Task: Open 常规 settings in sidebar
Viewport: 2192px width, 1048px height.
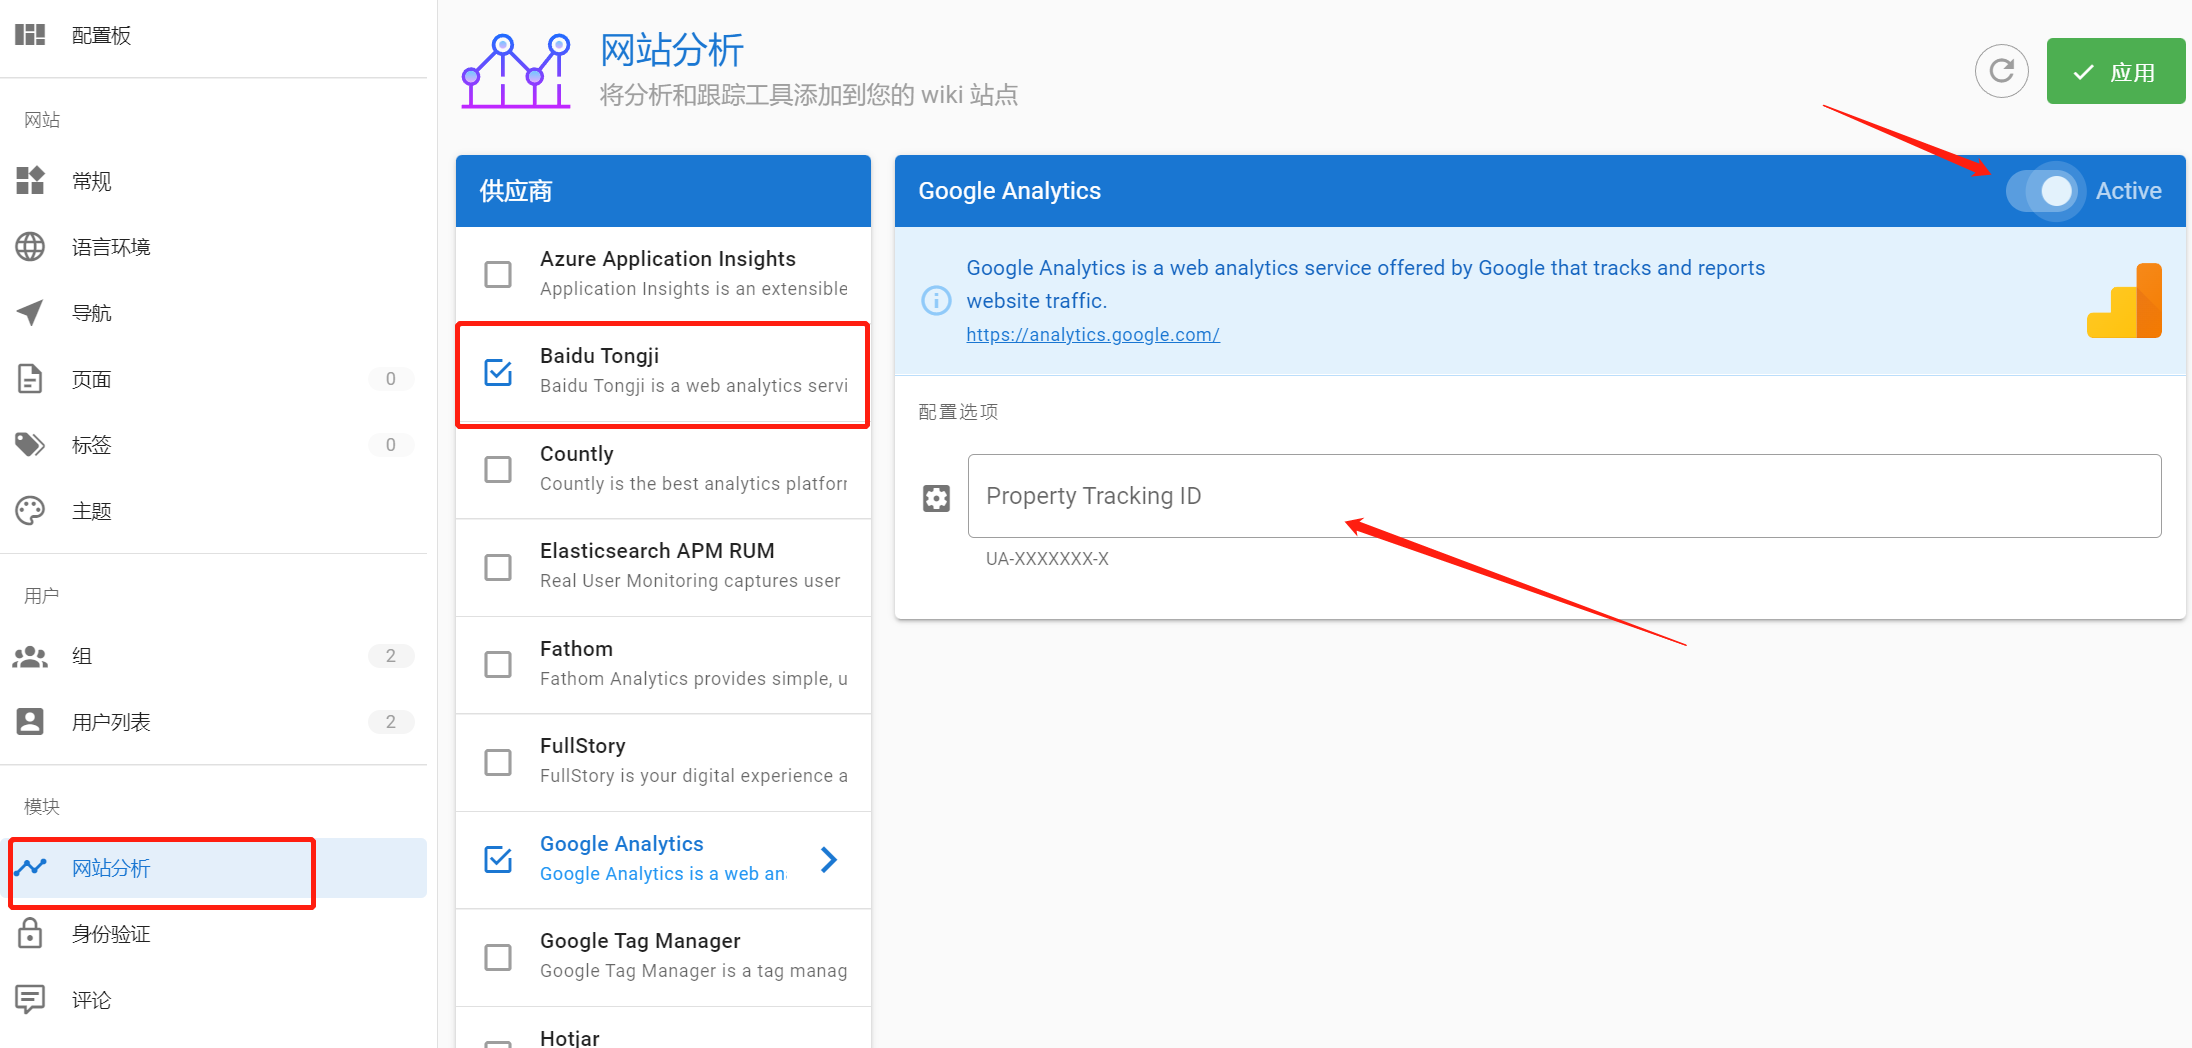Action: pos(213,181)
